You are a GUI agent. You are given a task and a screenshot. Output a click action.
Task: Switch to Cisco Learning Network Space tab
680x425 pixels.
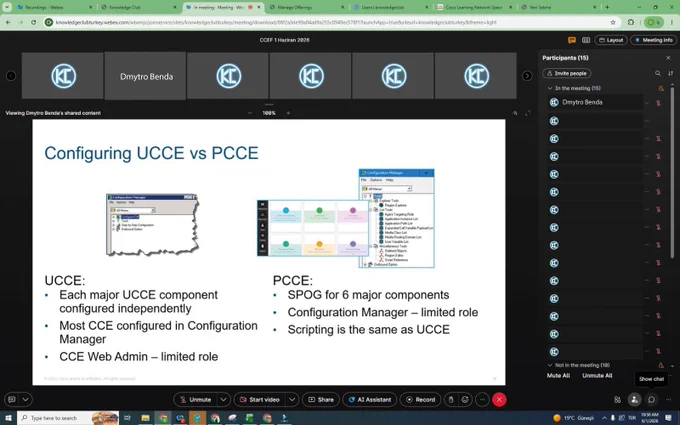pyautogui.click(x=475, y=7)
